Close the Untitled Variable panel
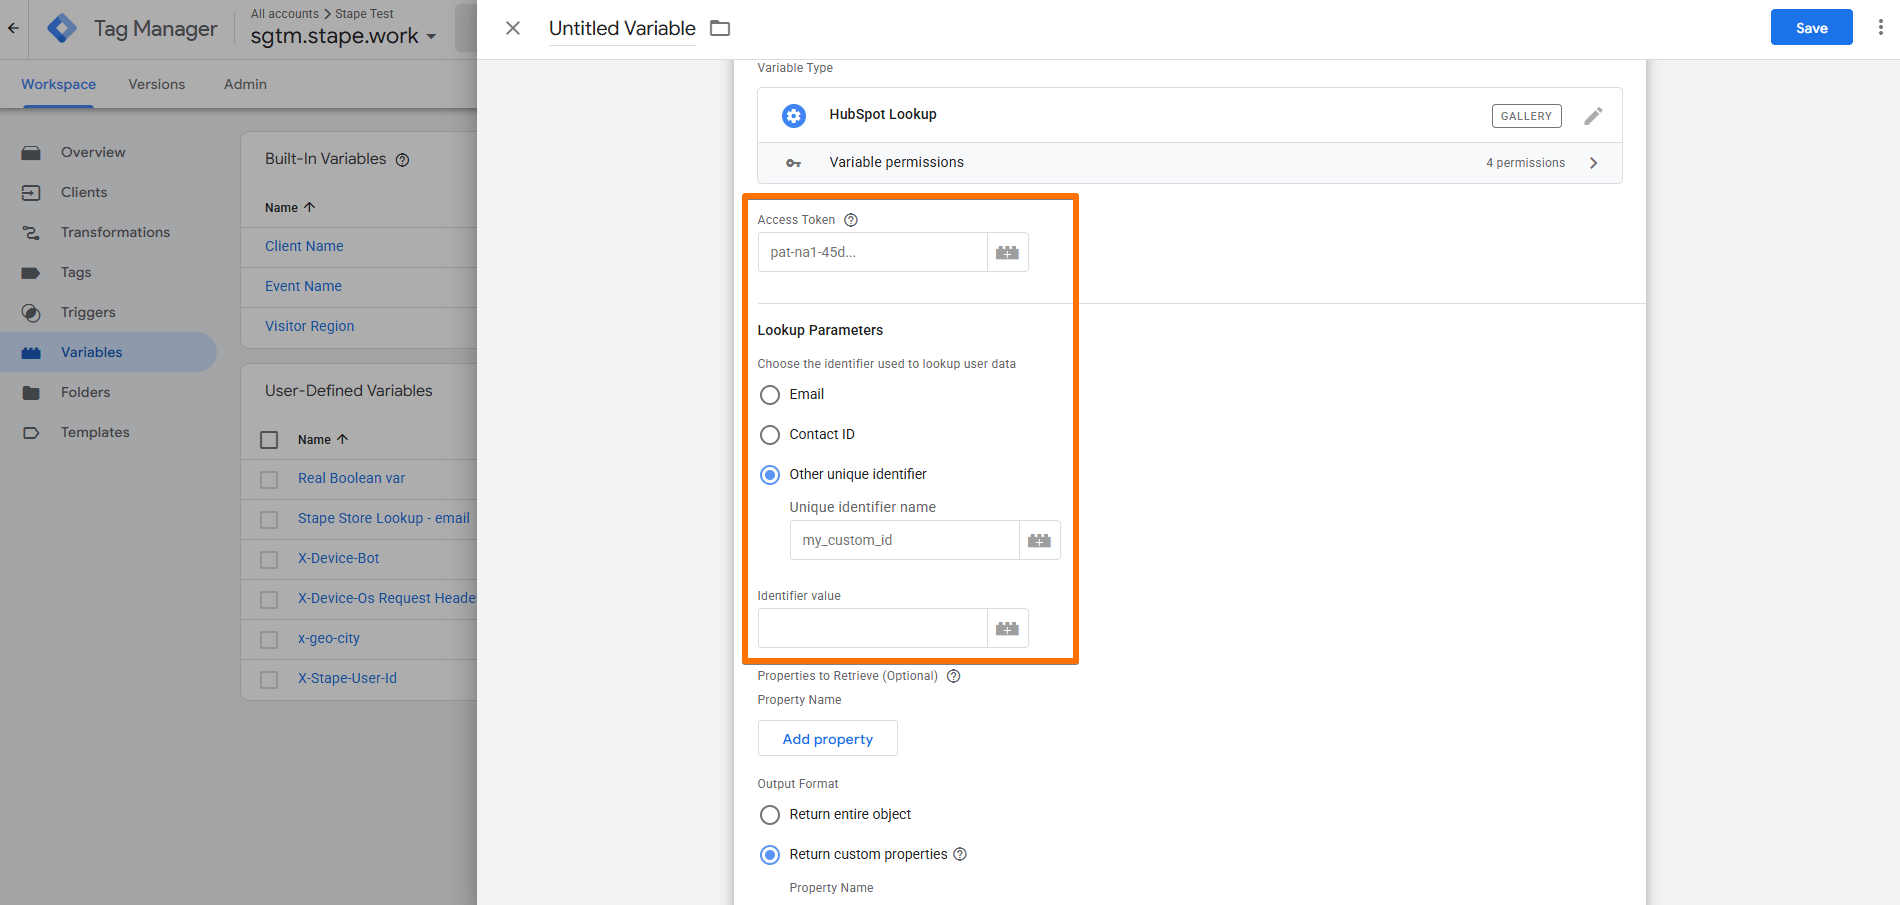Image resolution: width=1900 pixels, height=905 pixels. [513, 28]
